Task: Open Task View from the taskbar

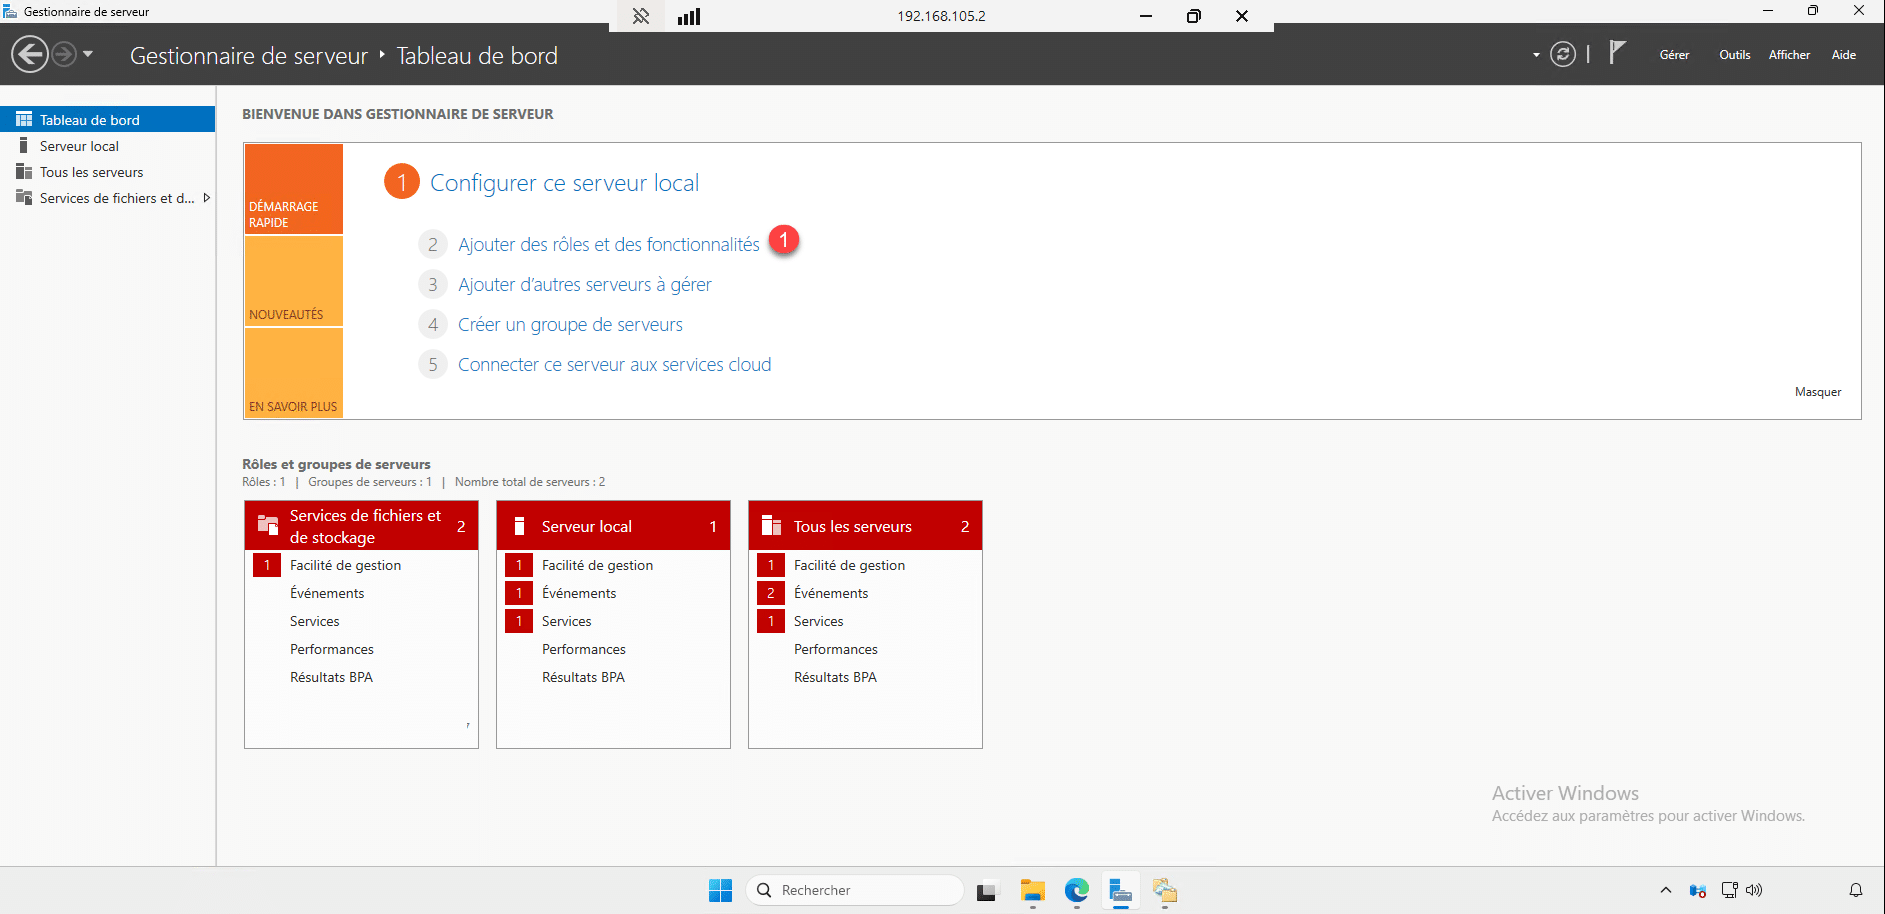Action: [988, 890]
